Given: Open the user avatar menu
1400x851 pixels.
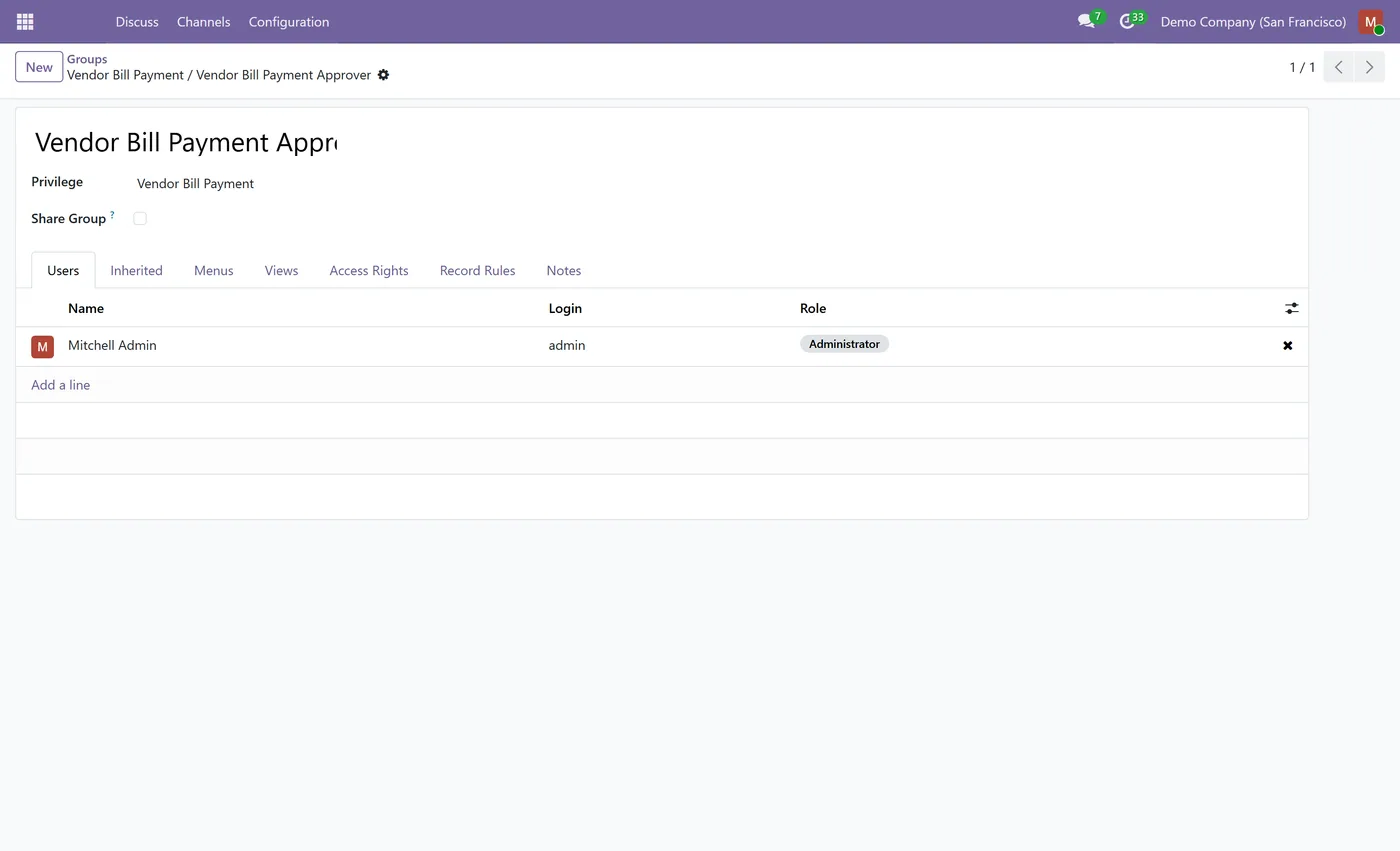Looking at the screenshot, I should tap(1371, 21).
